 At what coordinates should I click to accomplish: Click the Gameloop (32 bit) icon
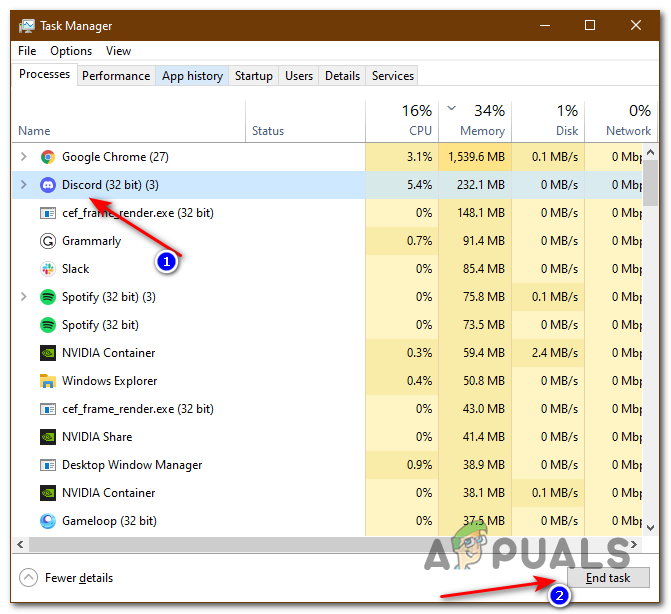tap(48, 521)
